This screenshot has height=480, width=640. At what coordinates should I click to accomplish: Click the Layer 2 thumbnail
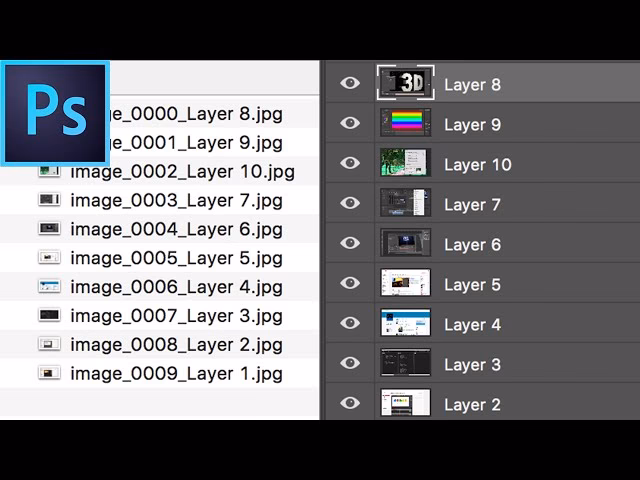pyautogui.click(x=405, y=402)
